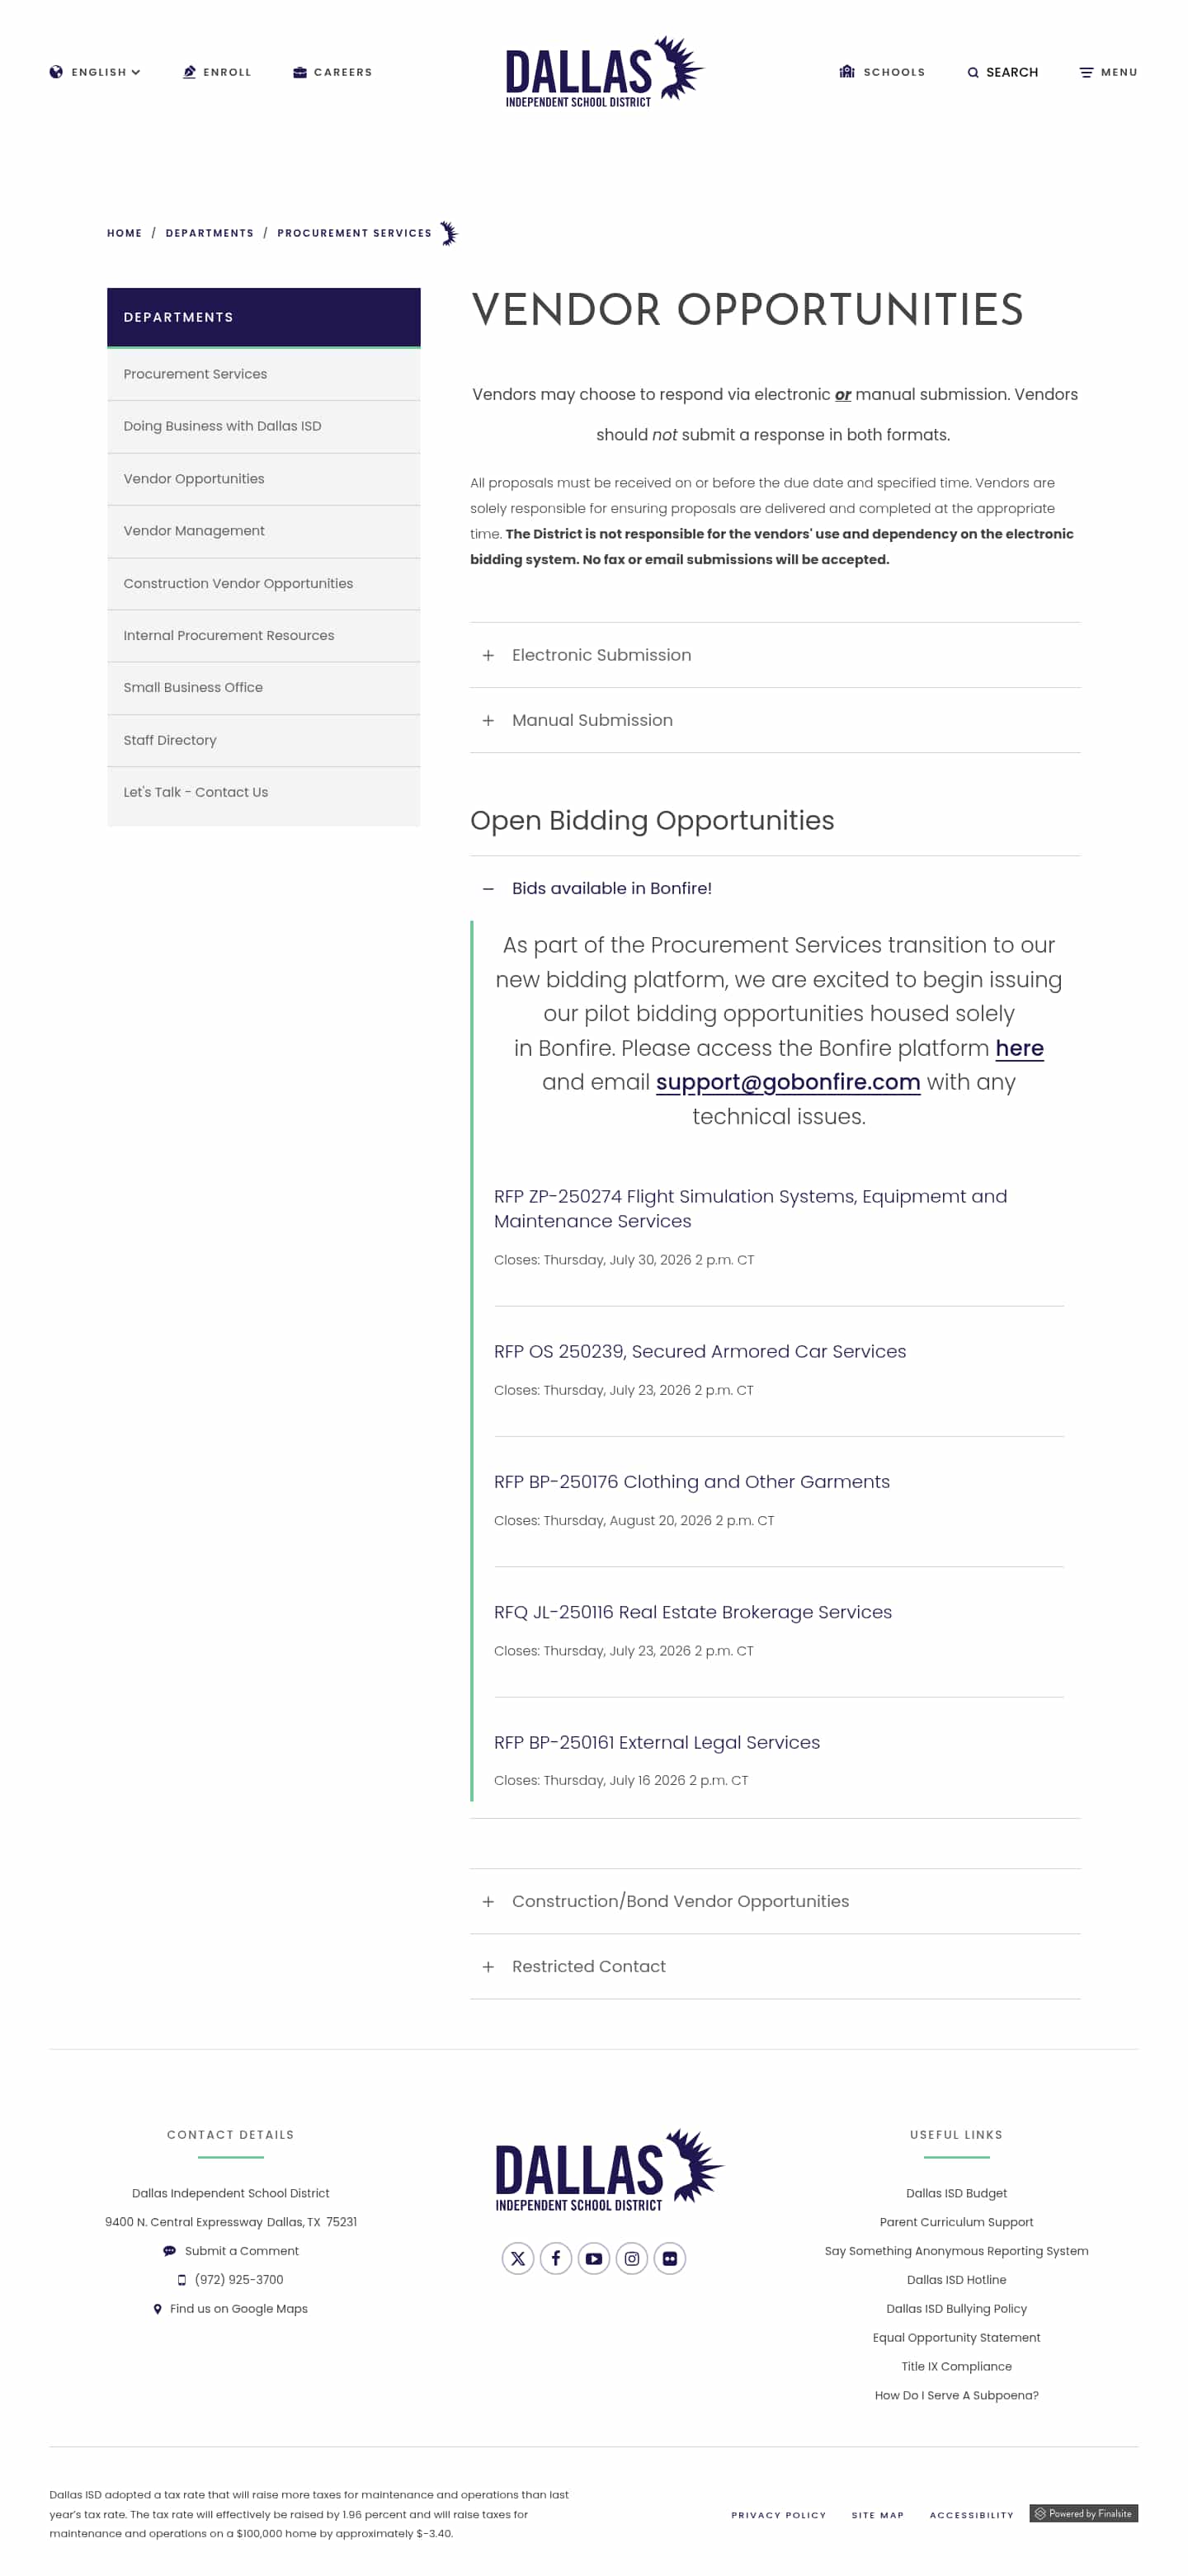Viewport: 1188px width, 2576px height.
Task: Open Parent Curriculum Support link
Action: tap(956, 2222)
